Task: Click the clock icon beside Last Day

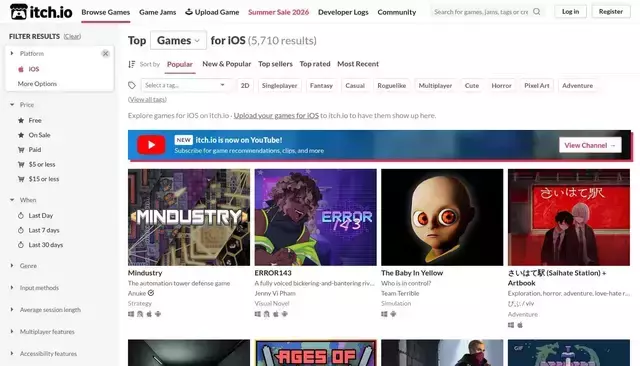Action: click(21, 215)
